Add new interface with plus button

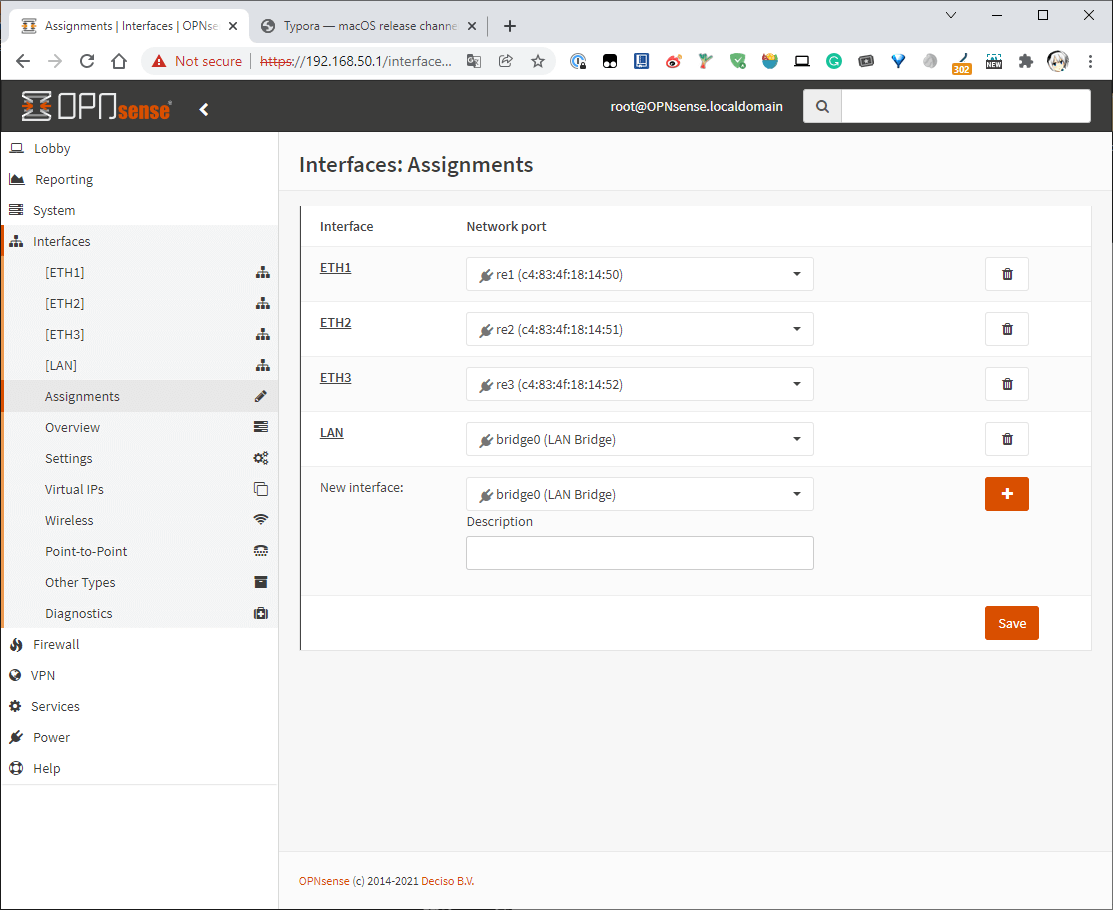coord(1006,494)
